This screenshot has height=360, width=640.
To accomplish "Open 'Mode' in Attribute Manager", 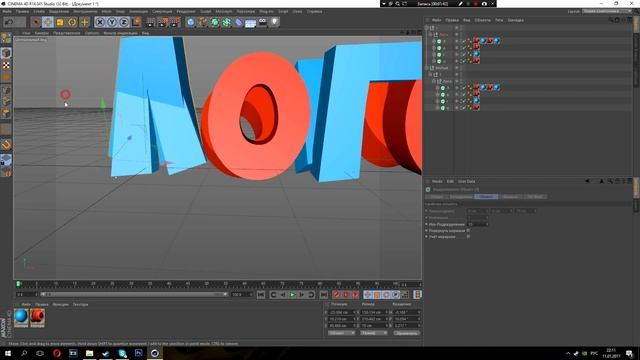I will 437,181.
